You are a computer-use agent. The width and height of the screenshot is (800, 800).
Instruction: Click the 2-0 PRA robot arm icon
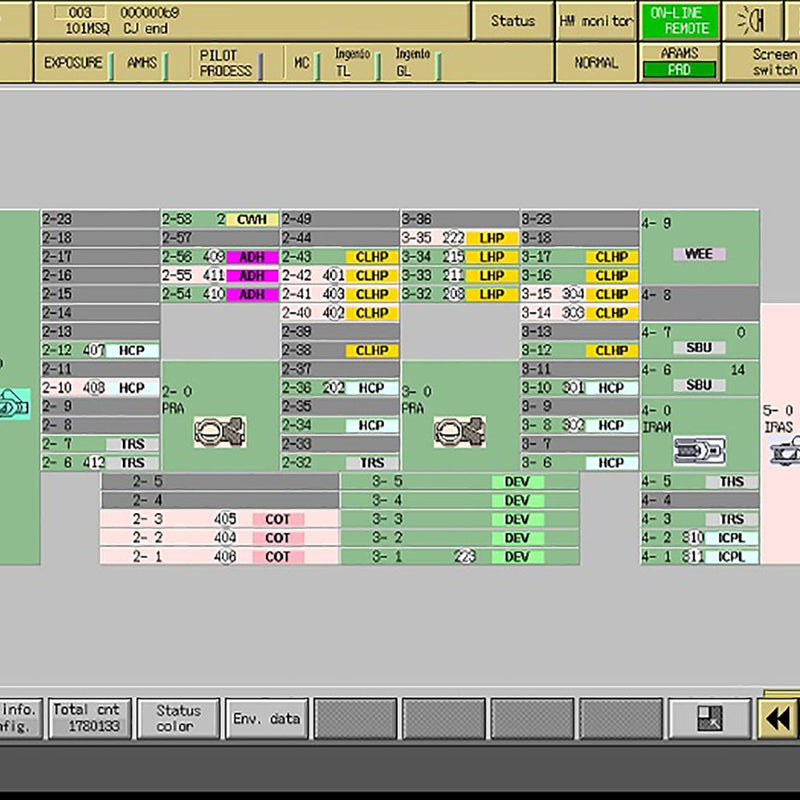220,432
